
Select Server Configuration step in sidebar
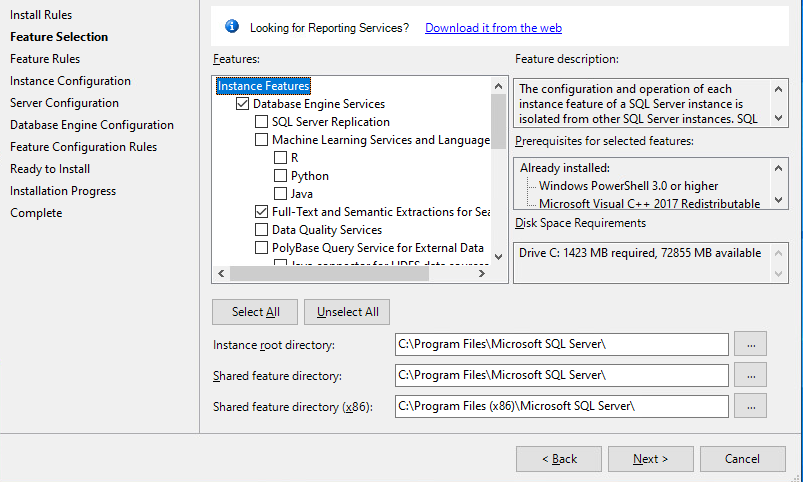pos(65,103)
